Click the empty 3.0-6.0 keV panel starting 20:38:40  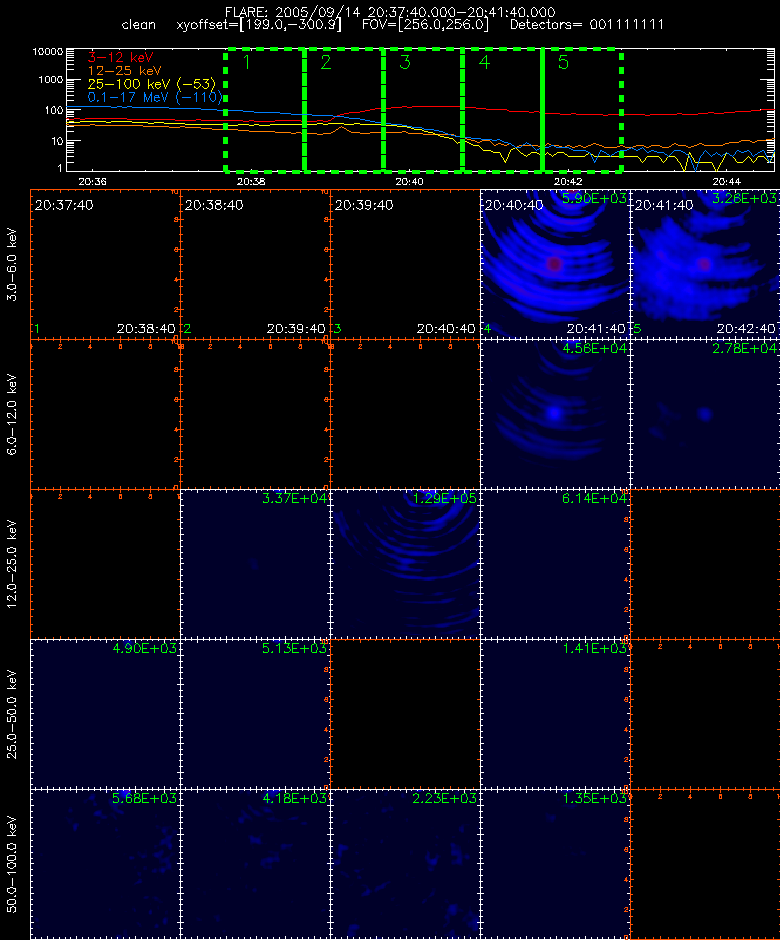tap(255, 264)
